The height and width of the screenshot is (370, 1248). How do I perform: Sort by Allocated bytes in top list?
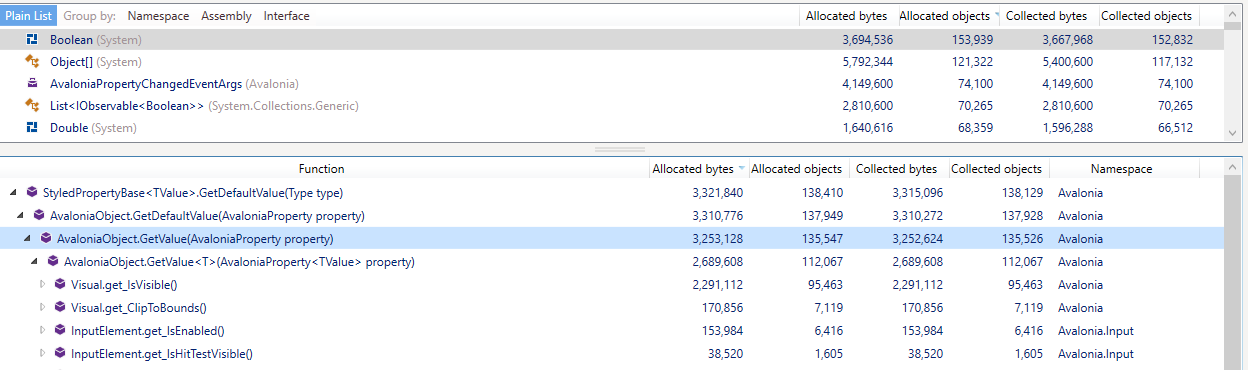pyautogui.click(x=847, y=16)
